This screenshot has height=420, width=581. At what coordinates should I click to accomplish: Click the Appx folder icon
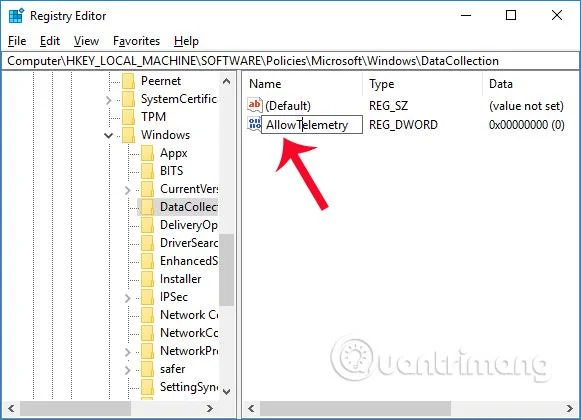click(x=147, y=153)
